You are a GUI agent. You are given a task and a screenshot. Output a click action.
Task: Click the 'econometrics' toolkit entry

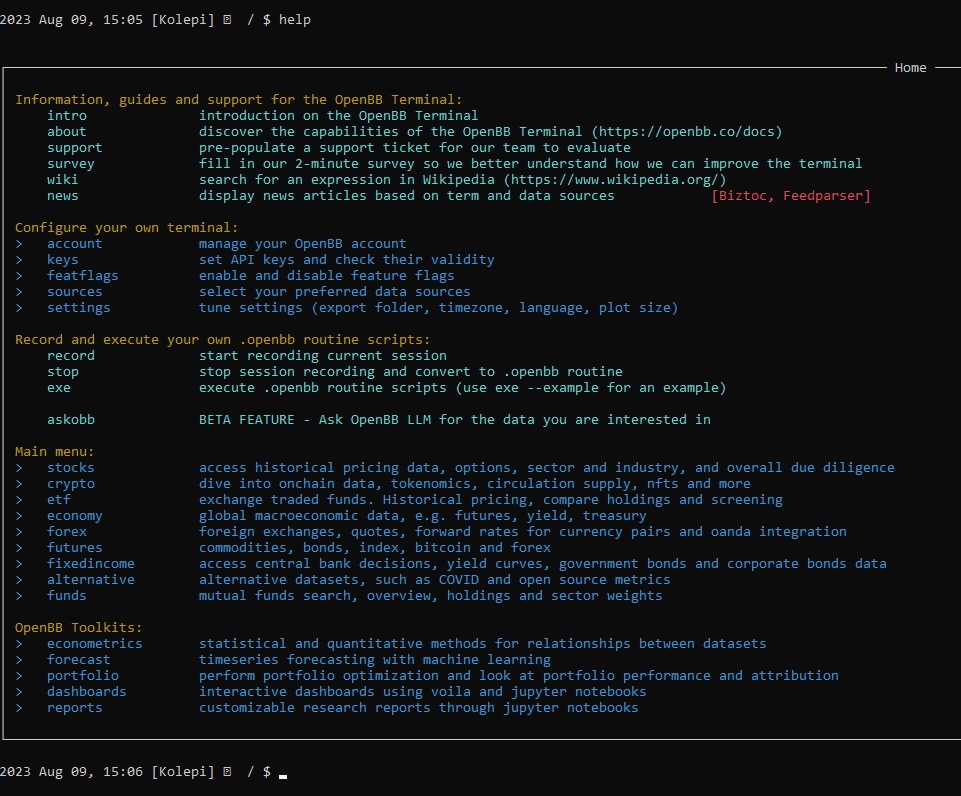94,643
